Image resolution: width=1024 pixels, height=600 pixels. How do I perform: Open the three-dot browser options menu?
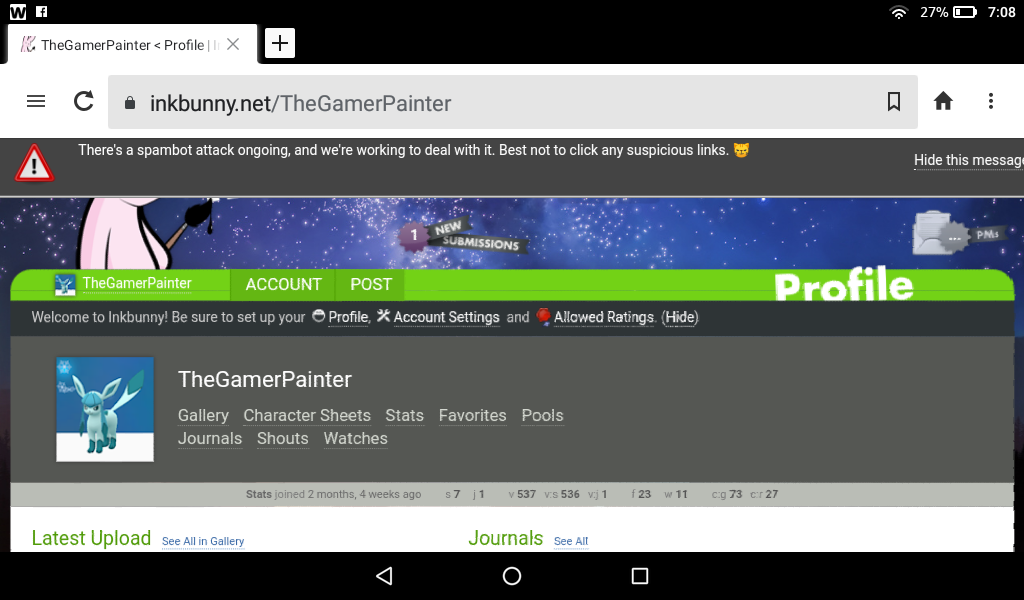click(991, 101)
